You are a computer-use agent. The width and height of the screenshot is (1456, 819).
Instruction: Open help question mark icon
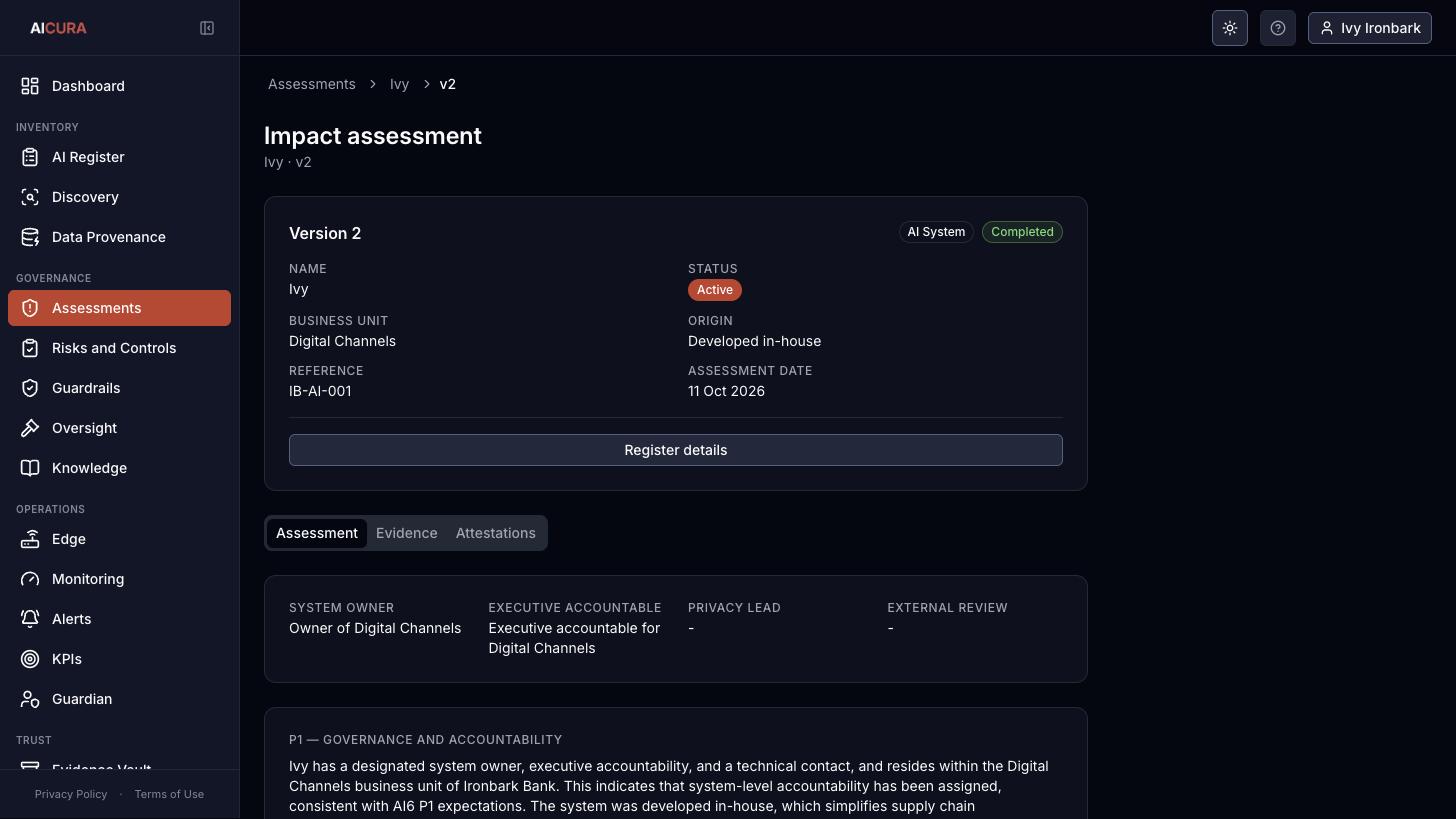(1278, 28)
